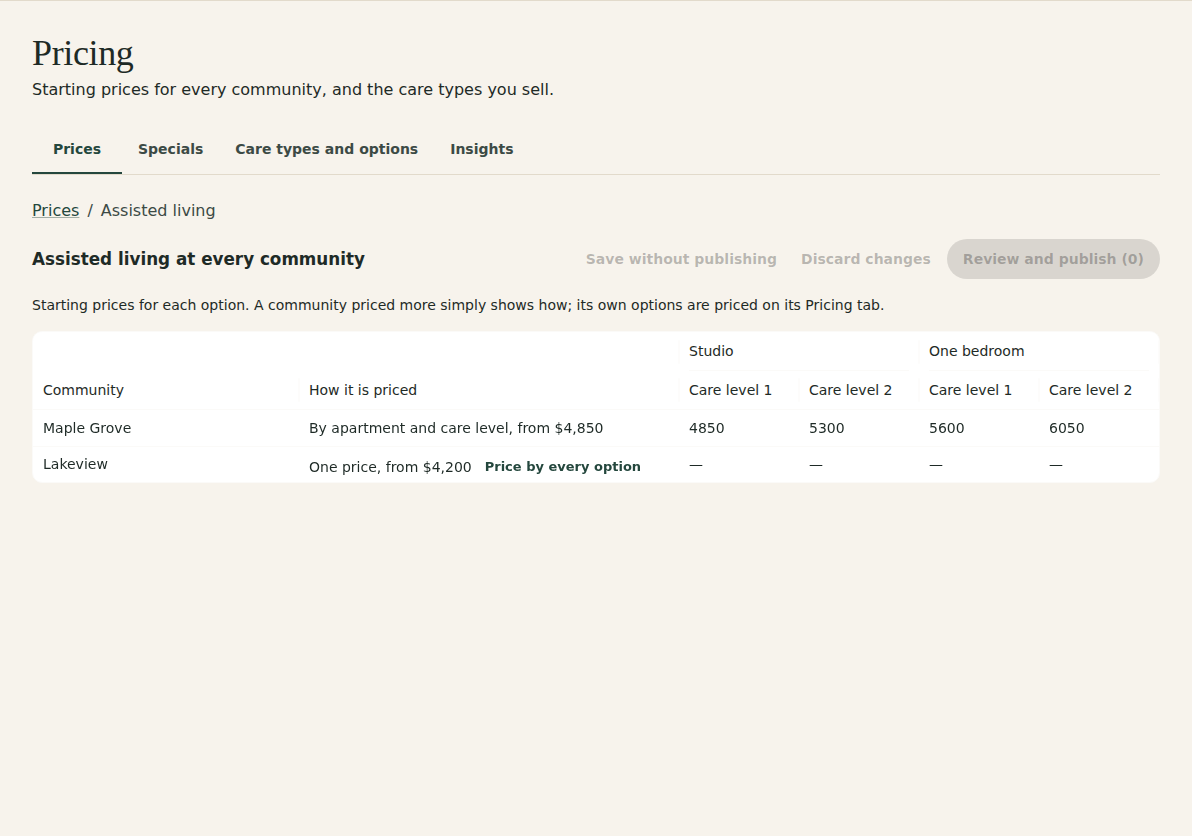Image resolution: width=1192 pixels, height=836 pixels.
Task: Click Care level 1 header under Studio
Action: (730, 390)
